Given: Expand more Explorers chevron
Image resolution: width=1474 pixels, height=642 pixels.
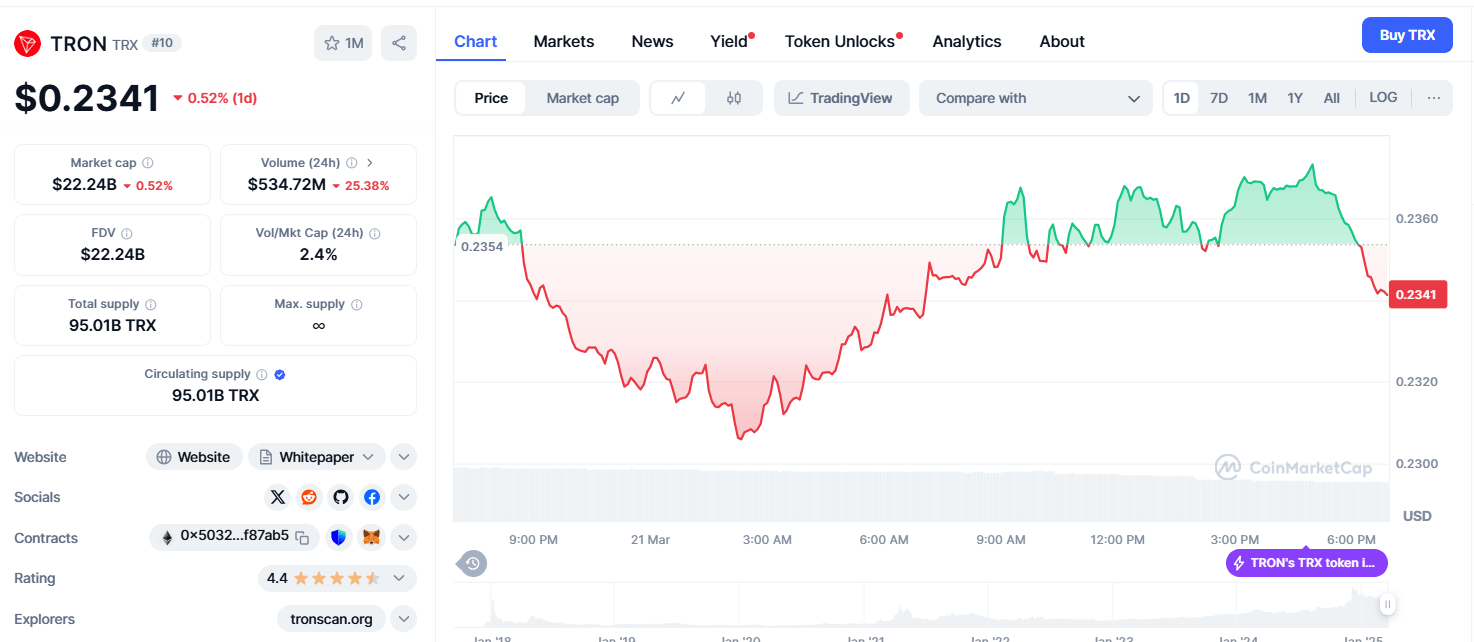Looking at the screenshot, I should tap(403, 619).
